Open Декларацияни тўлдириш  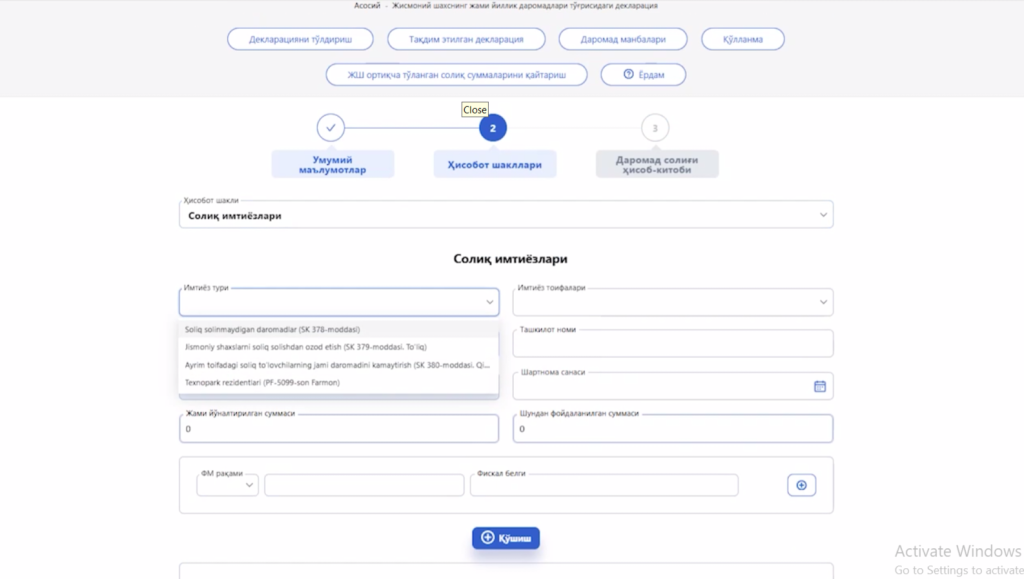[300, 39]
